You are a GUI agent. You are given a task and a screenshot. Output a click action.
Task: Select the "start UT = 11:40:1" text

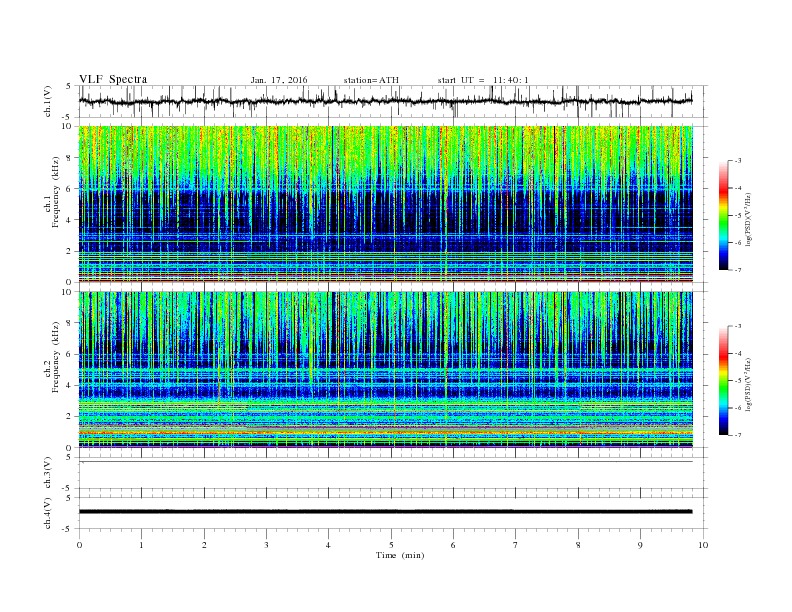point(483,80)
